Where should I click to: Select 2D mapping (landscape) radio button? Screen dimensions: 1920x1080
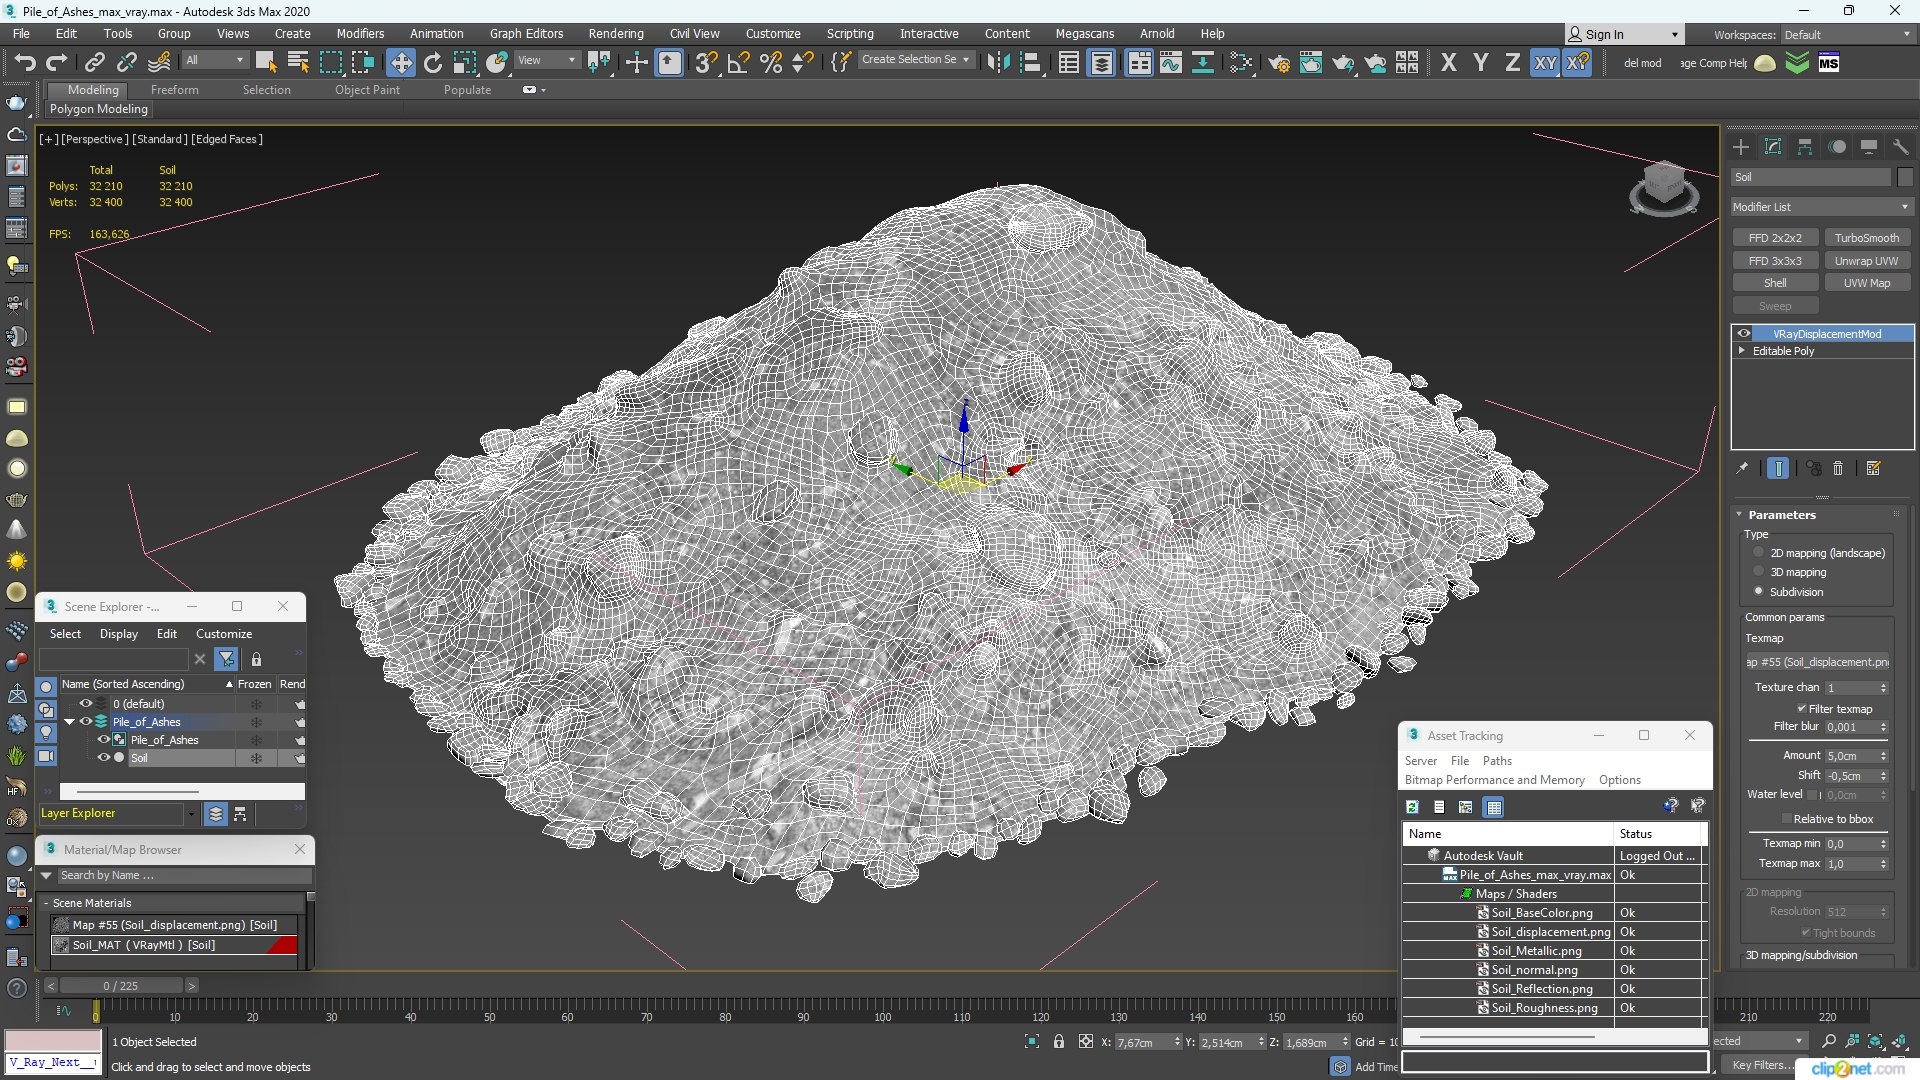click(1759, 552)
